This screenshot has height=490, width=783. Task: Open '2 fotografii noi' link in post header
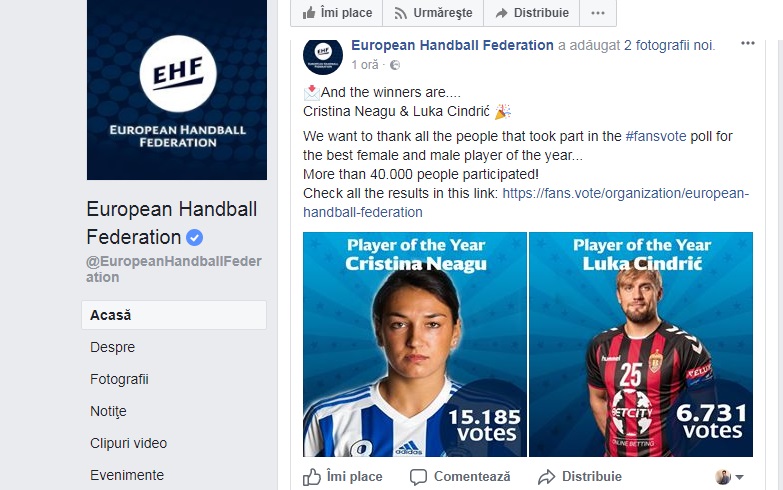[669, 45]
